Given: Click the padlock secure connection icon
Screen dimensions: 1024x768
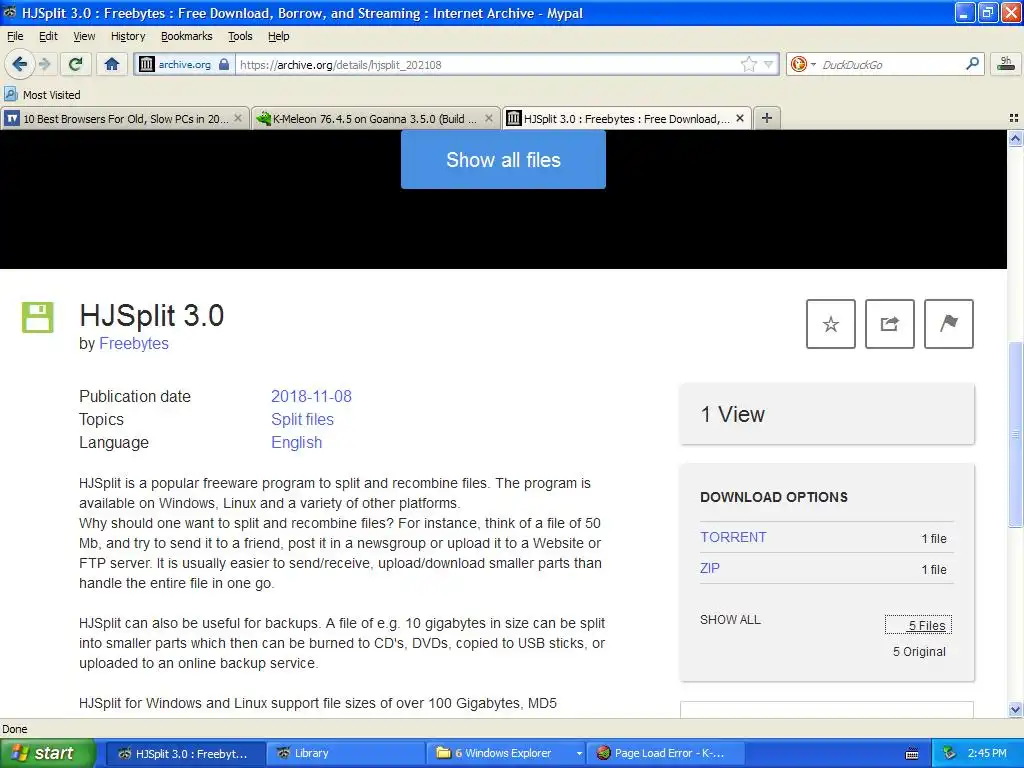Looking at the screenshot, I should (x=224, y=64).
